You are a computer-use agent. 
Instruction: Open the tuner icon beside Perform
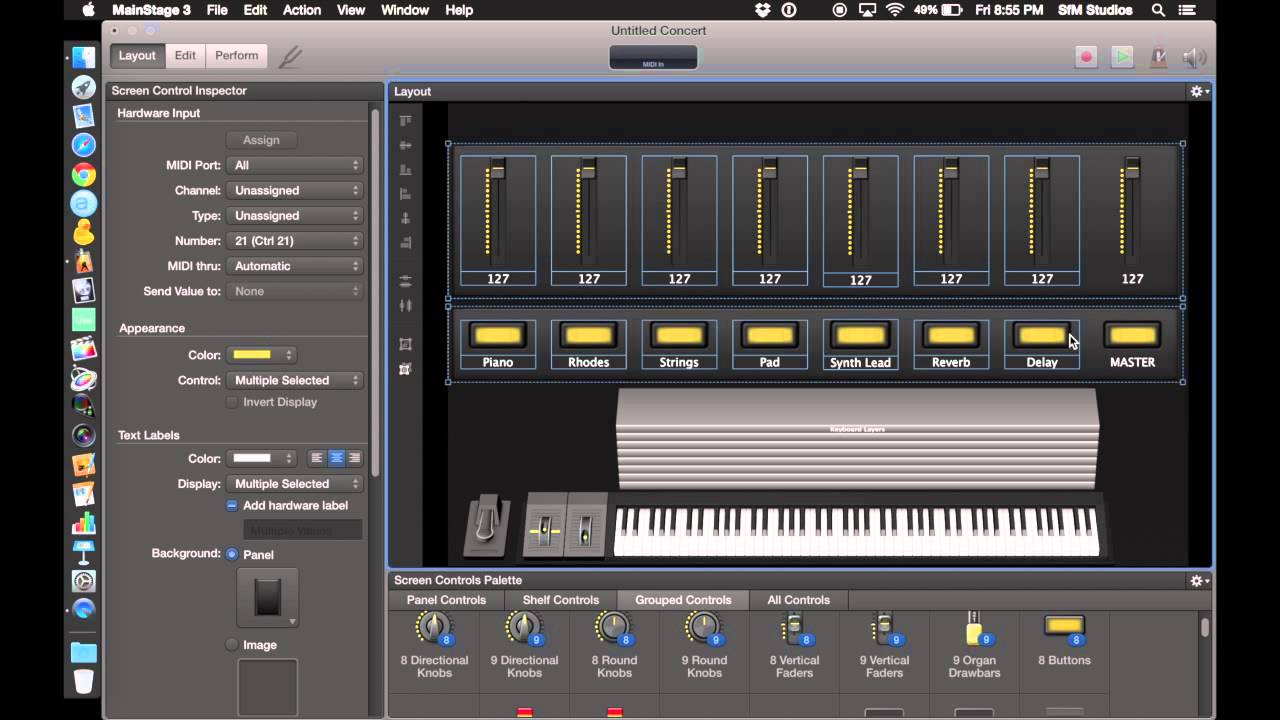pos(290,57)
